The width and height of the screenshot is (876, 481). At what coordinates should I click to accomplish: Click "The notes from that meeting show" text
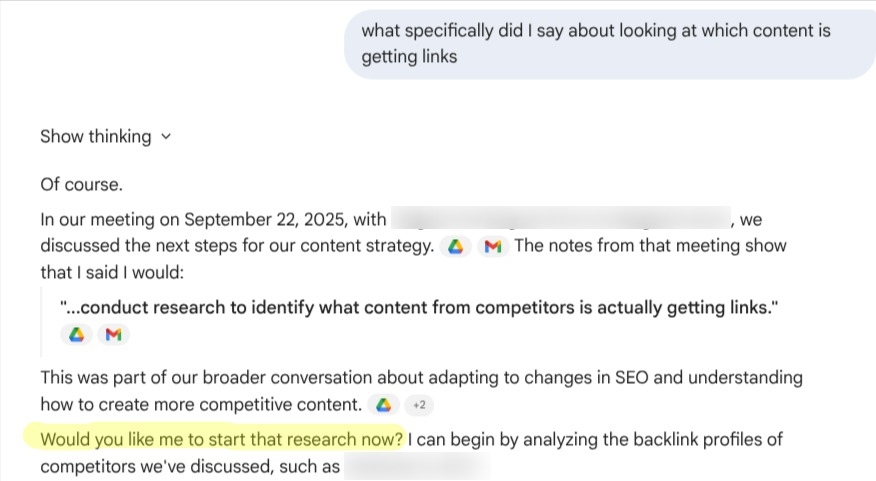(x=650, y=246)
